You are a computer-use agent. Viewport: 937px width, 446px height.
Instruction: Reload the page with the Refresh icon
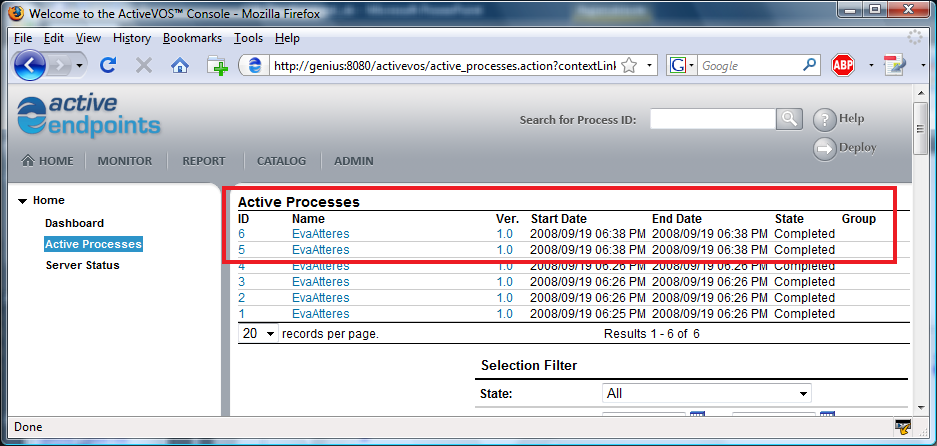[x=108, y=65]
